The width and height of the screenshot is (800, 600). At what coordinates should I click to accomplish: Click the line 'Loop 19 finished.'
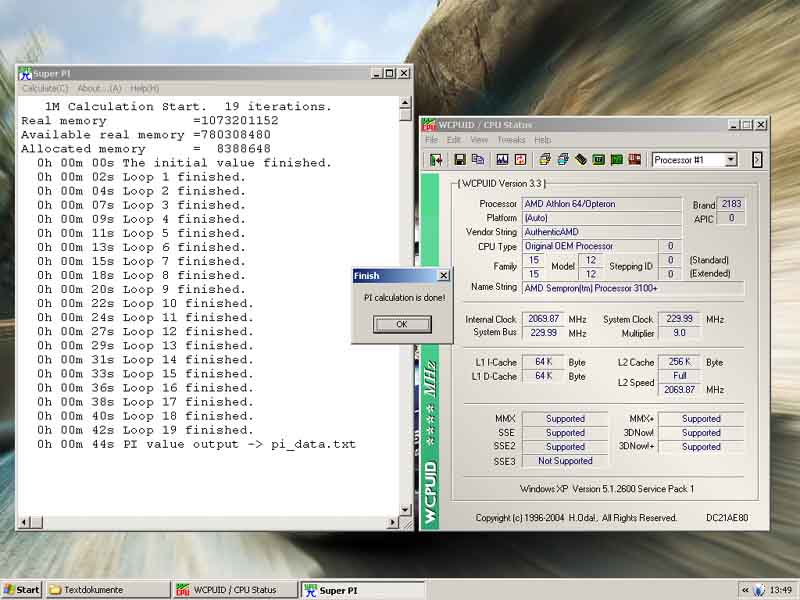click(145, 430)
